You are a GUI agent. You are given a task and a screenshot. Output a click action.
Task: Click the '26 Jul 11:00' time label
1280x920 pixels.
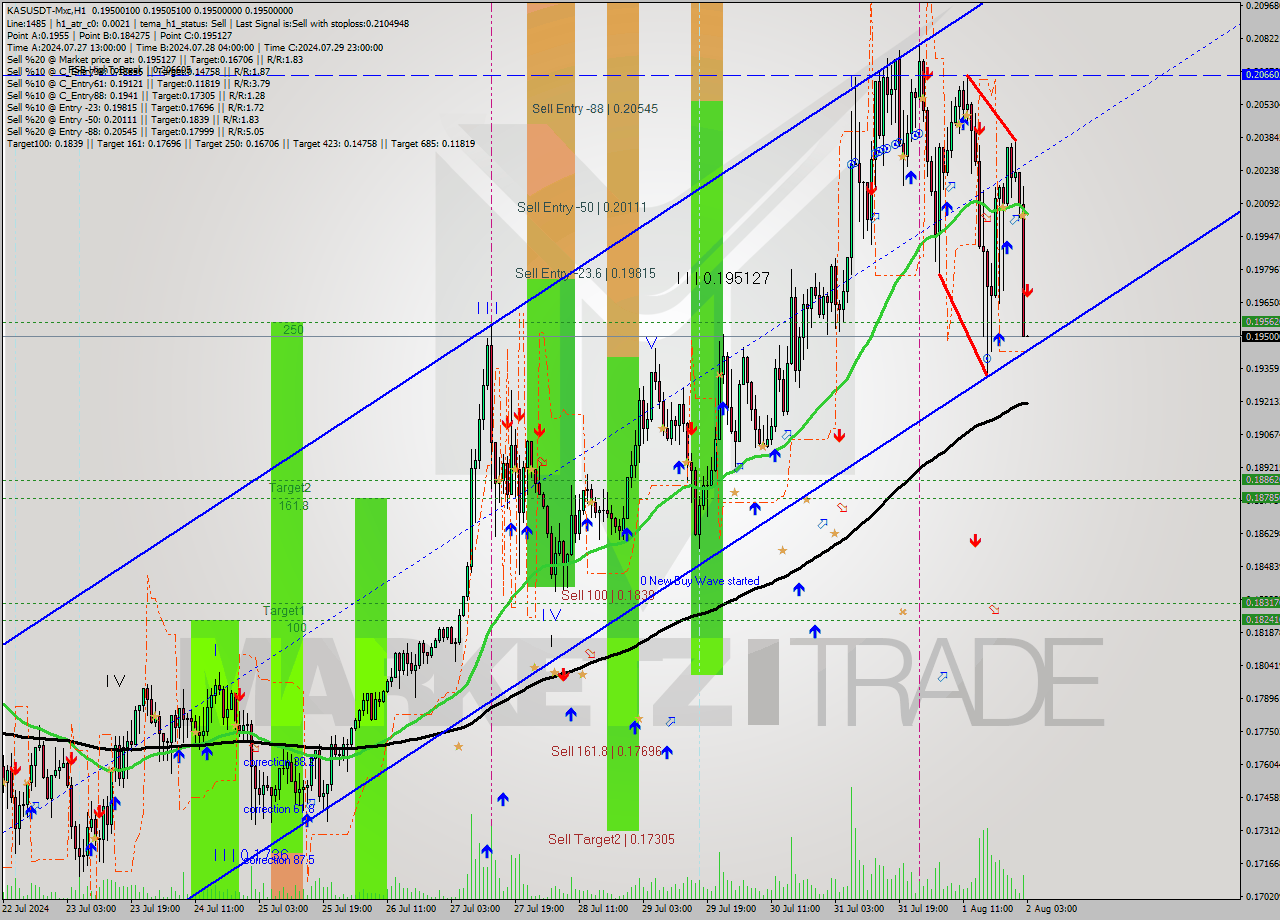click(x=411, y=909)
